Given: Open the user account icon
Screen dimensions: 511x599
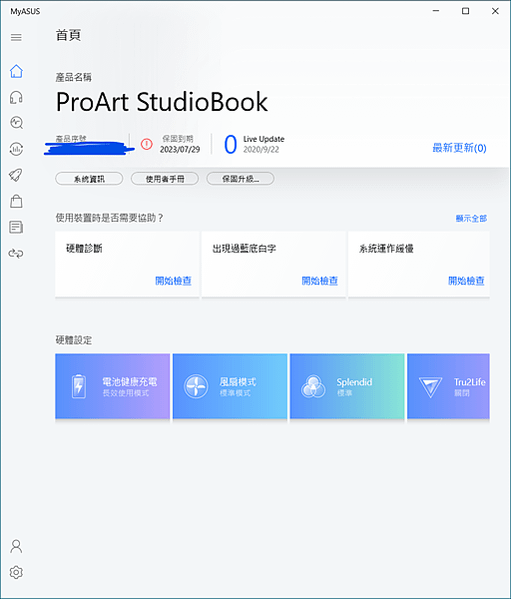Looking at the screenshot, I should 16,546.
